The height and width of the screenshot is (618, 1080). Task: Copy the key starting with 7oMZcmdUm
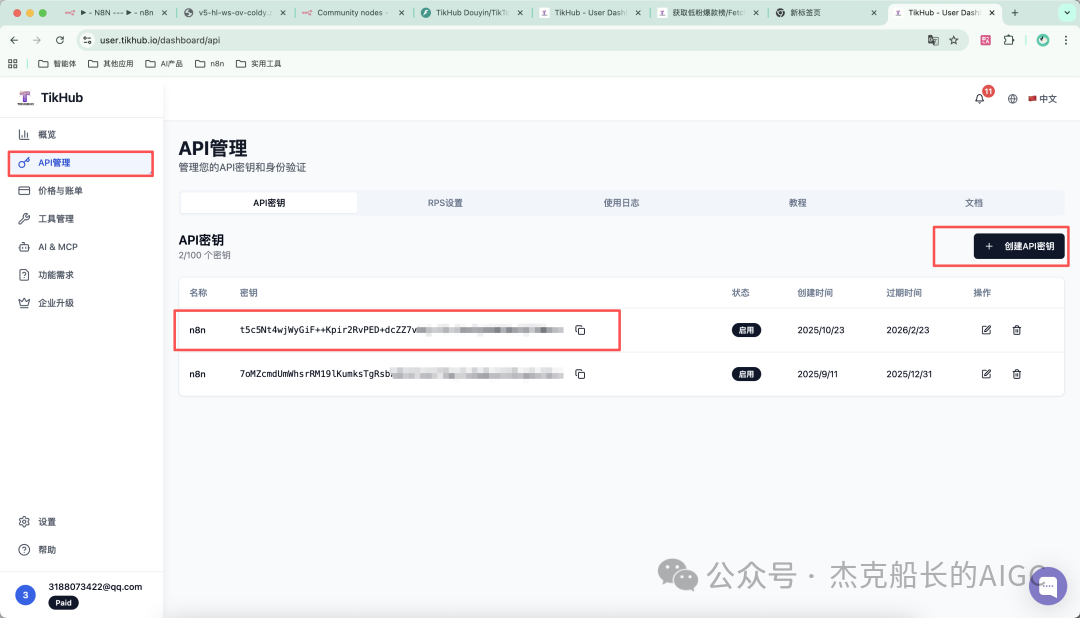(x=580, y=374)
